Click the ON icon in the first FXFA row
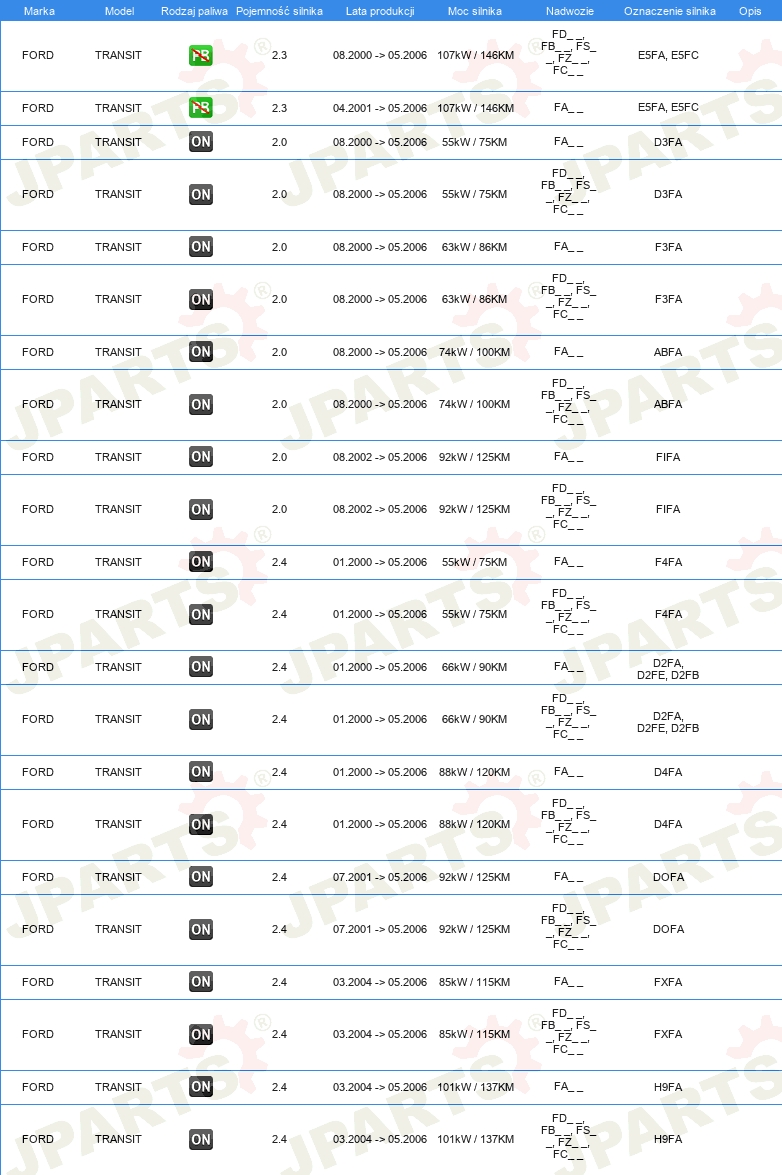Screen dimensions: 782x1175 pyautogui.click(x=201, y=982)
